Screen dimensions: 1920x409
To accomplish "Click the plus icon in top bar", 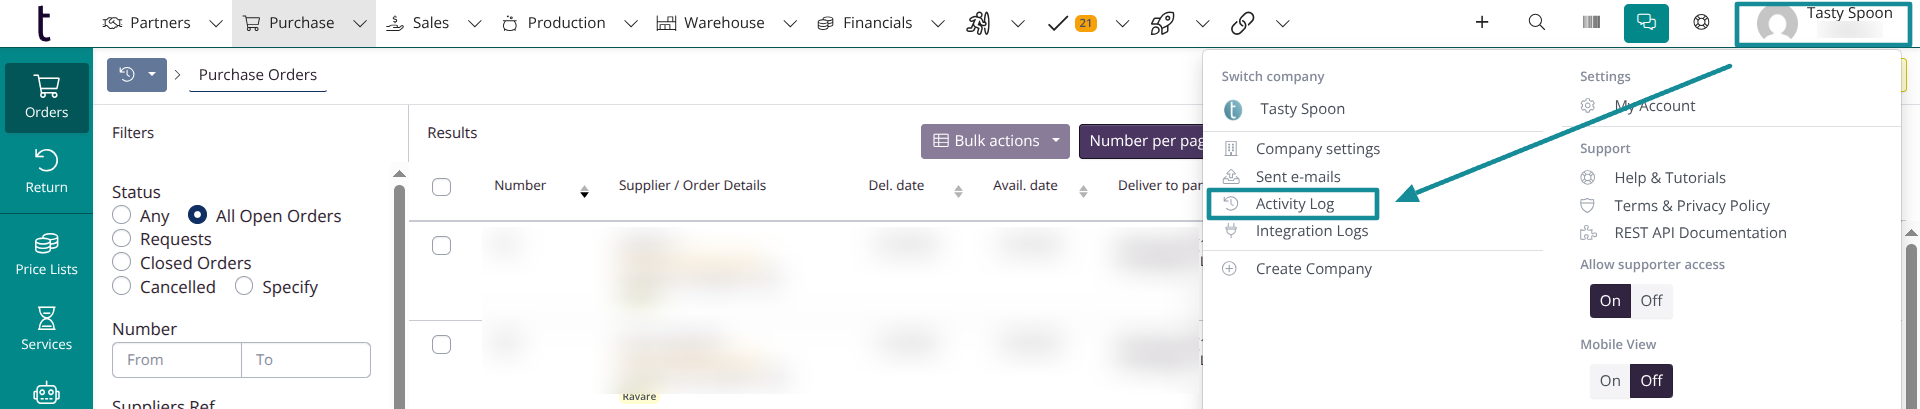I will tap(1482, 22).
